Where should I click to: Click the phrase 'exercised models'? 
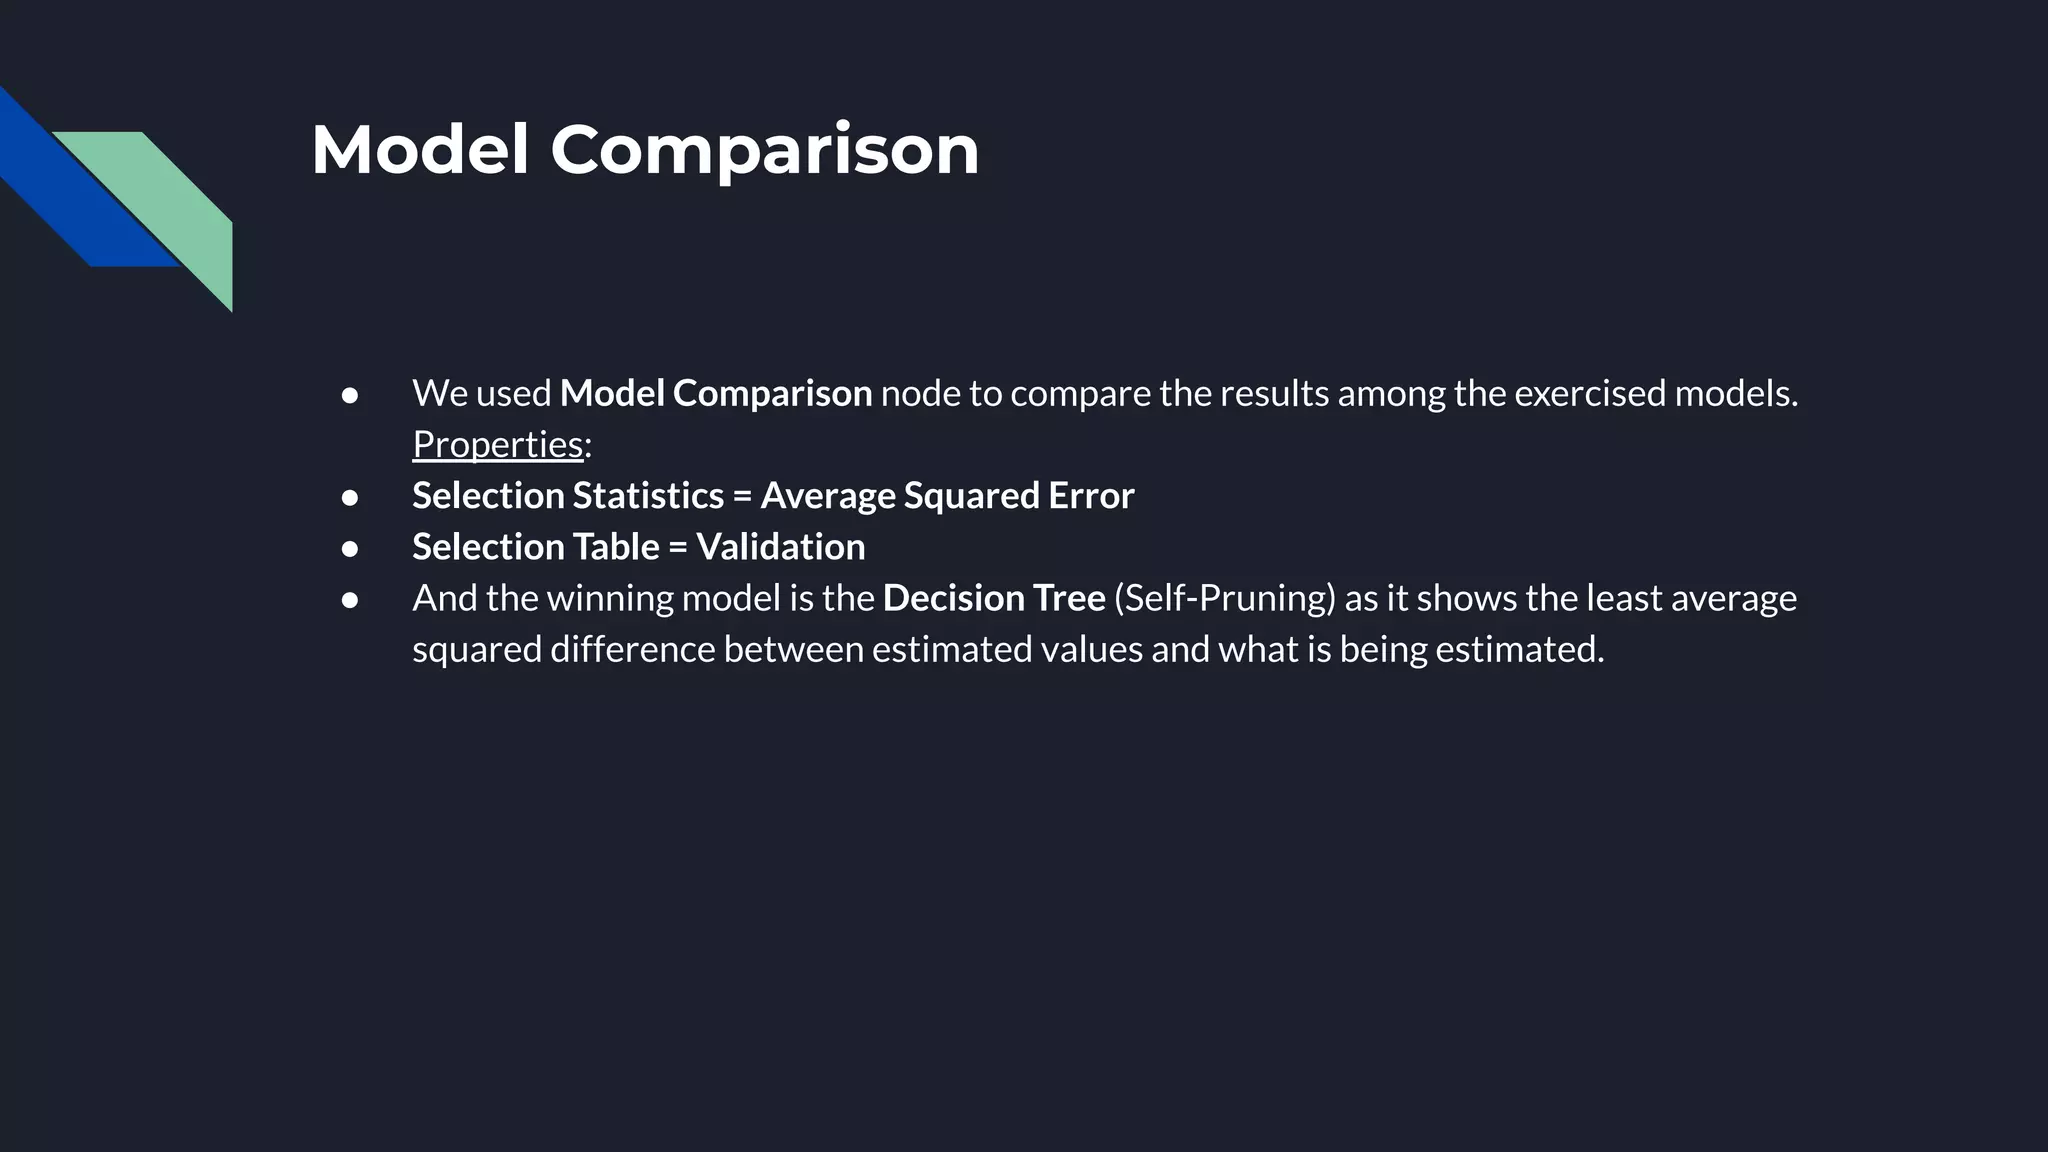click(x=1655, y=393)
